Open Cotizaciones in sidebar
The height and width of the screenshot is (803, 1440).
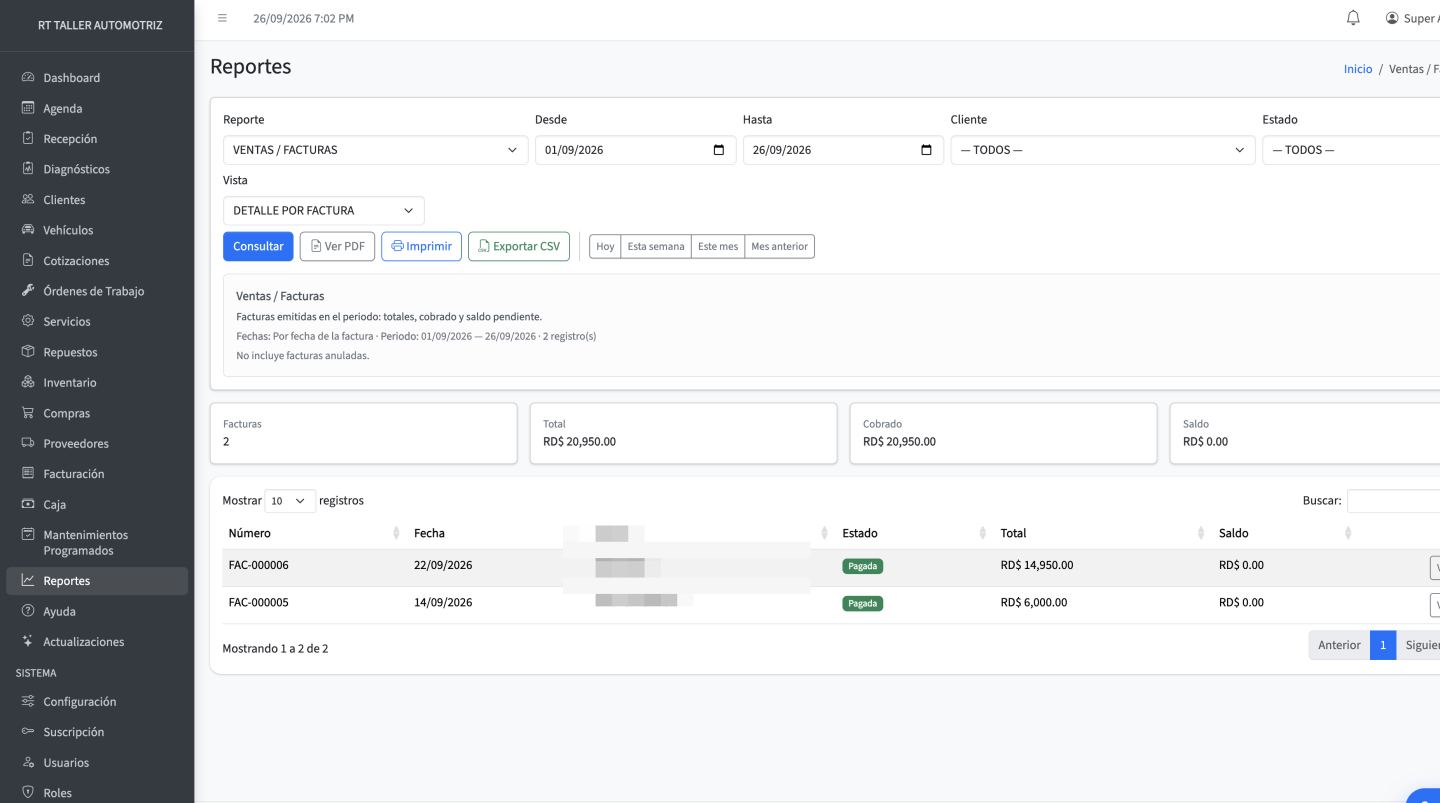tap(97, 261)
